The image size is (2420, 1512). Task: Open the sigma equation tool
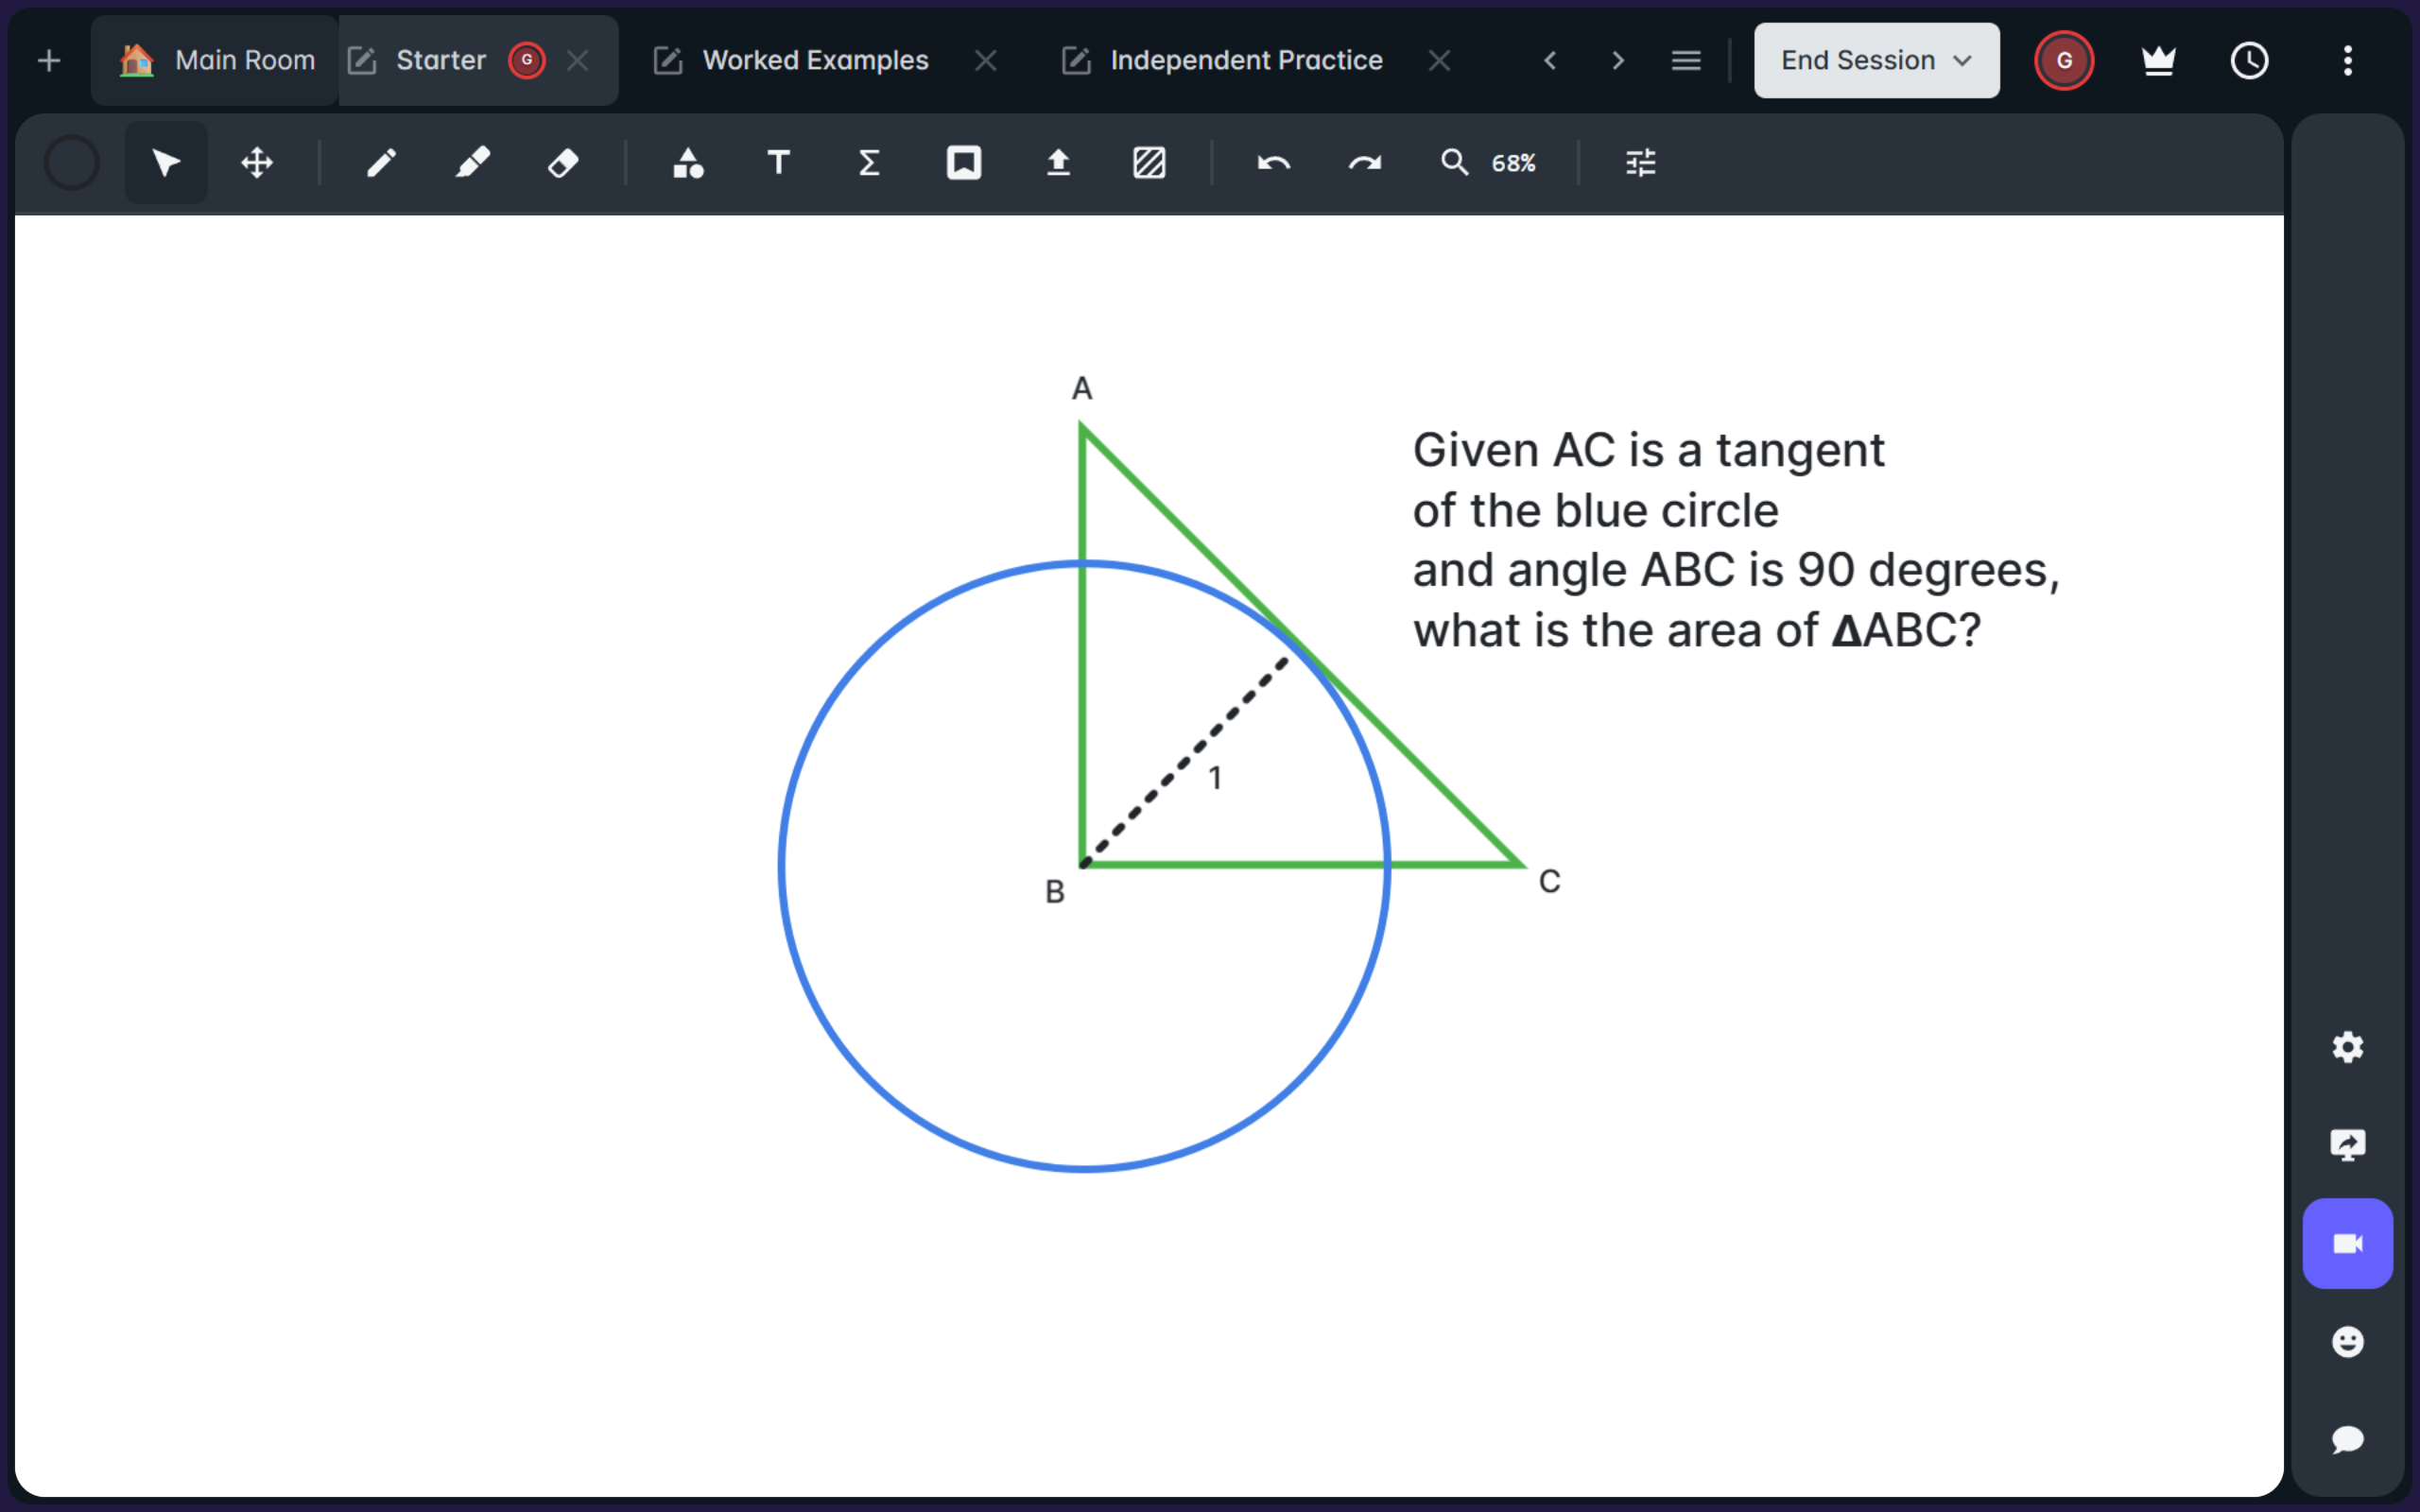point(869,163)
